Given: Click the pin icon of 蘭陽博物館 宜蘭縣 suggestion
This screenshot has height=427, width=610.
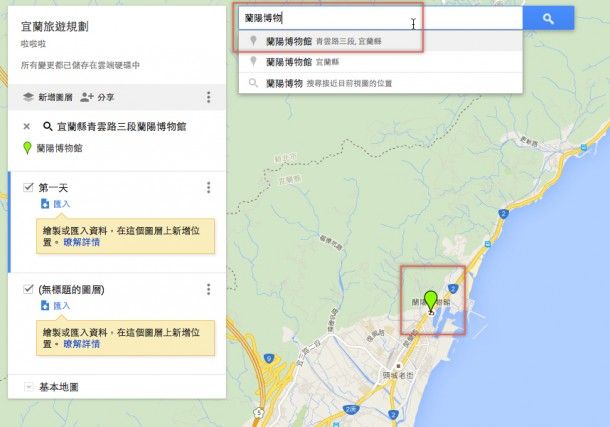Looking at the screenshot, I should (253, 61).
